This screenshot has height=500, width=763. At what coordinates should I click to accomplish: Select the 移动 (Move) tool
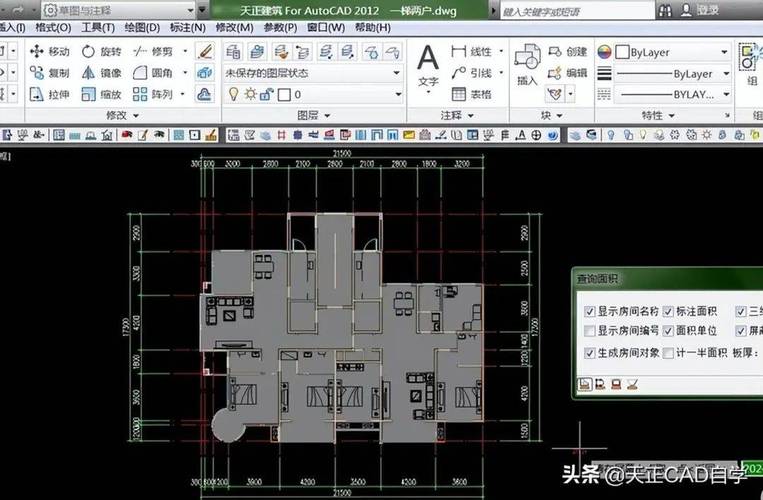(x=48, y=51)
